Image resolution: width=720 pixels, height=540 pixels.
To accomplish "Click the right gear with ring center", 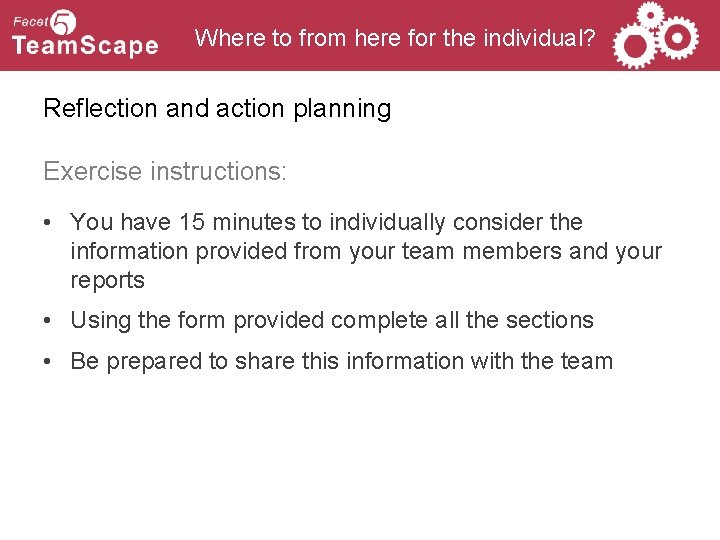I will pos(679,38).
